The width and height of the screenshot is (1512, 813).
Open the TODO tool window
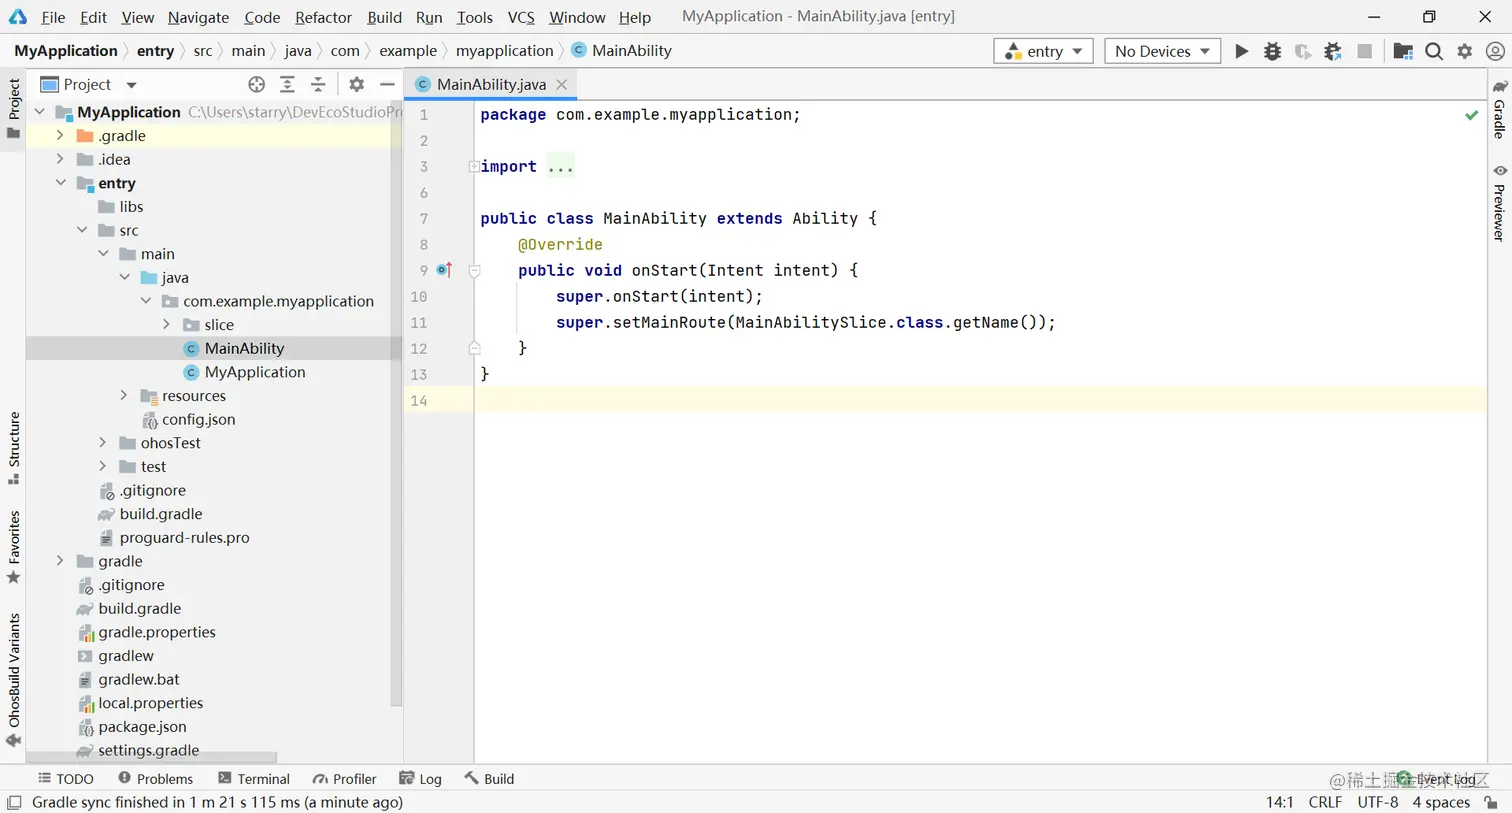coord(66,779)
